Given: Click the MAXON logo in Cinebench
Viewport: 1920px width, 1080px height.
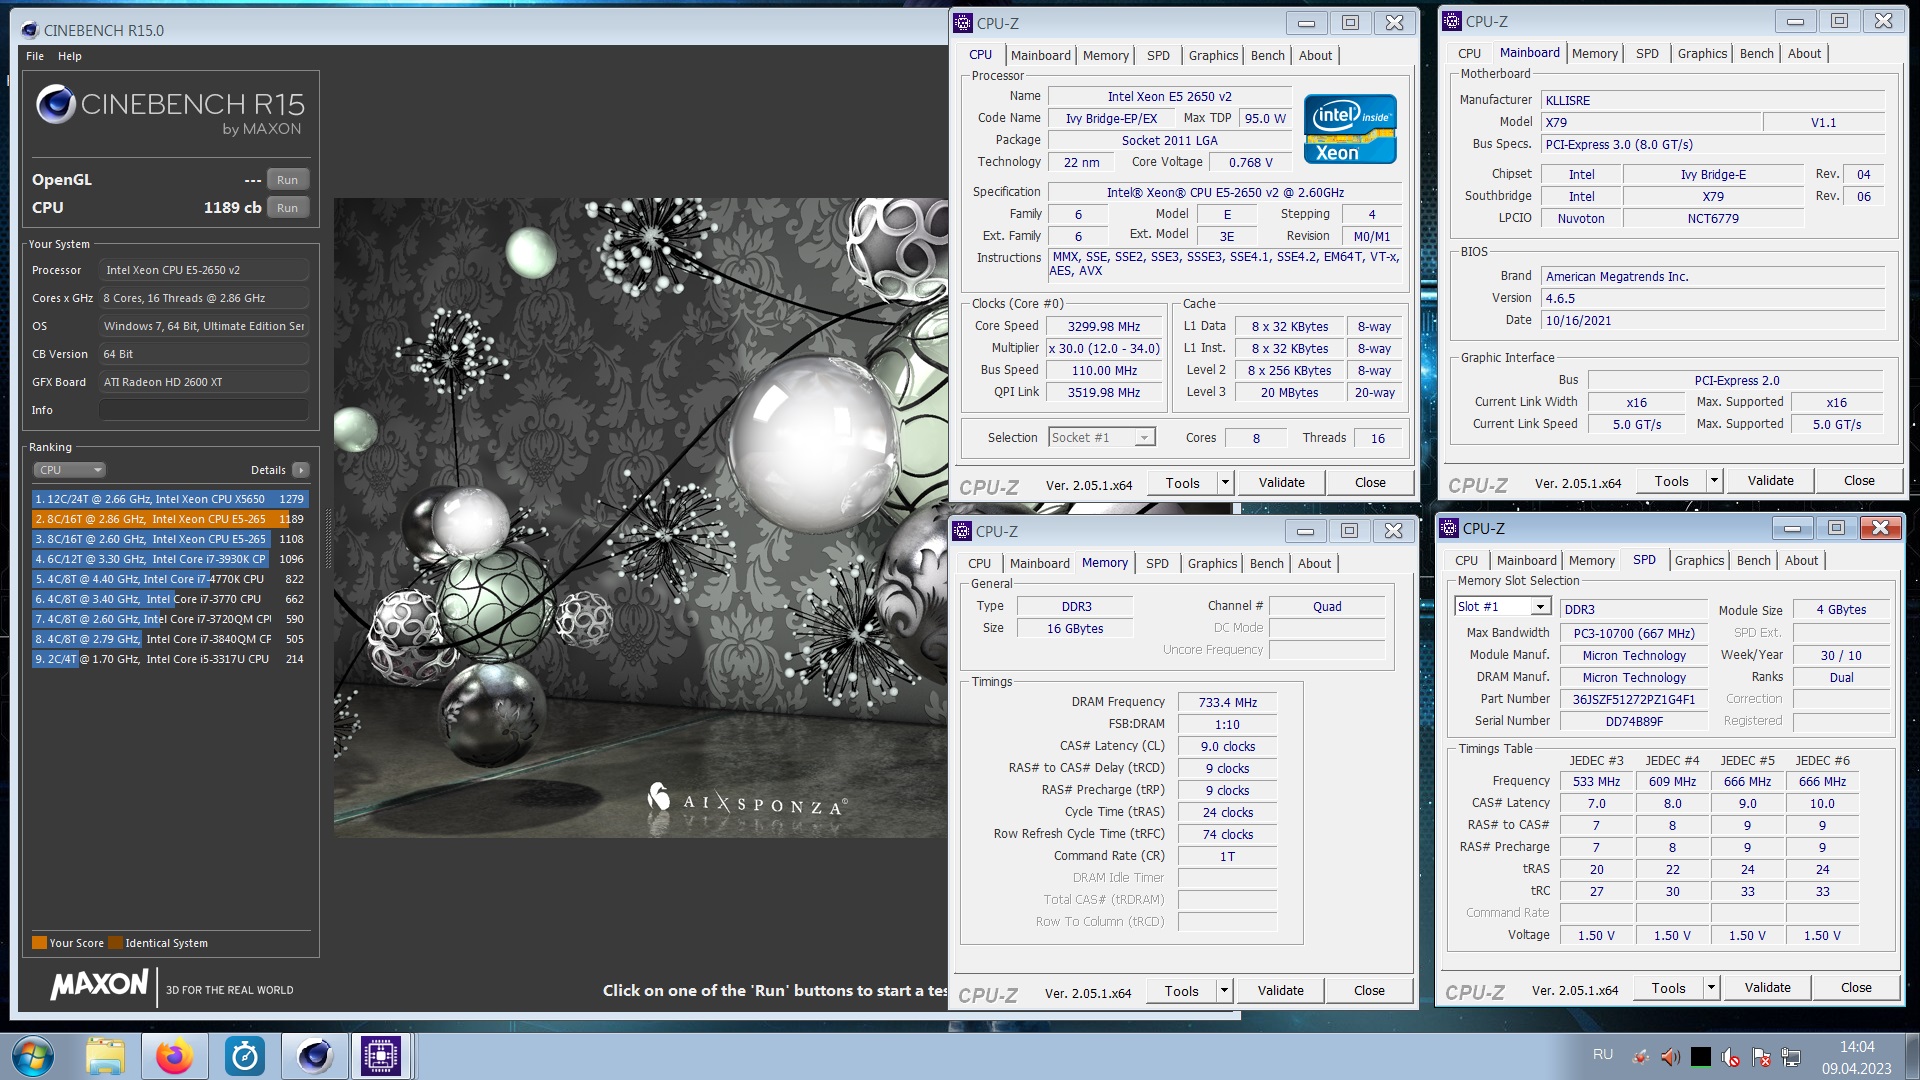Looking at the screenshot, I should [x=100, y=984].
